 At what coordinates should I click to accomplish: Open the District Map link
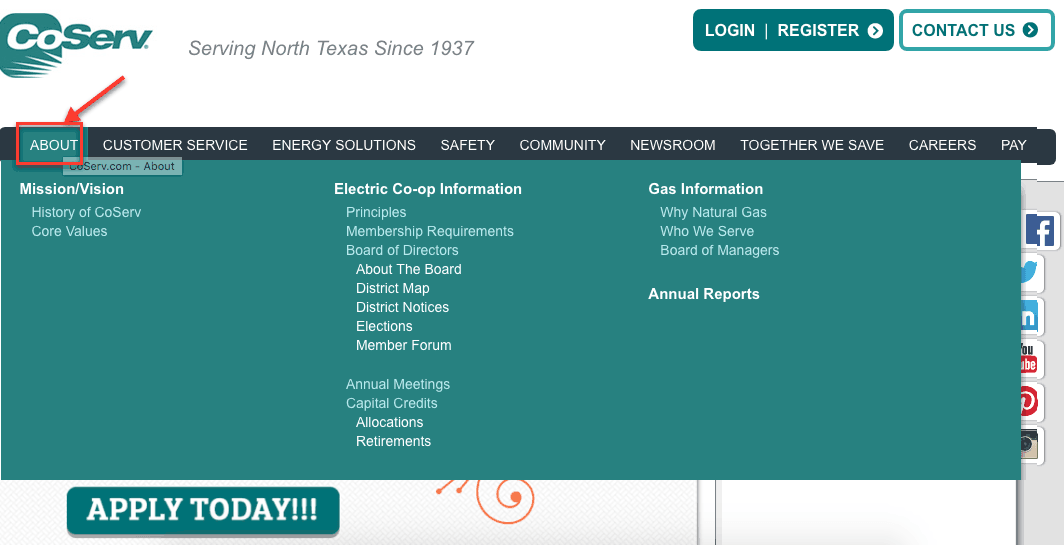392,288
